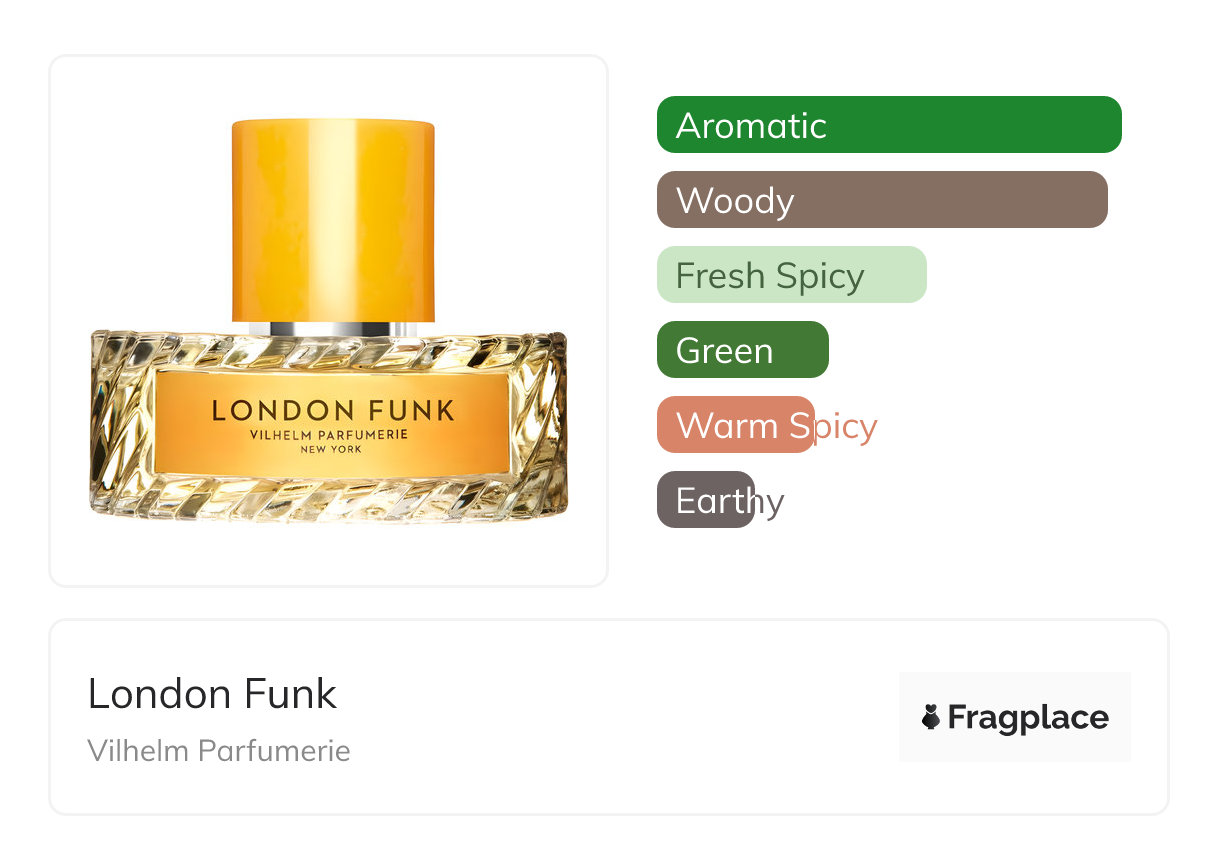Click the Woody label text
The height and width of the screenshot is (864, 1218).
pos(735,200)
